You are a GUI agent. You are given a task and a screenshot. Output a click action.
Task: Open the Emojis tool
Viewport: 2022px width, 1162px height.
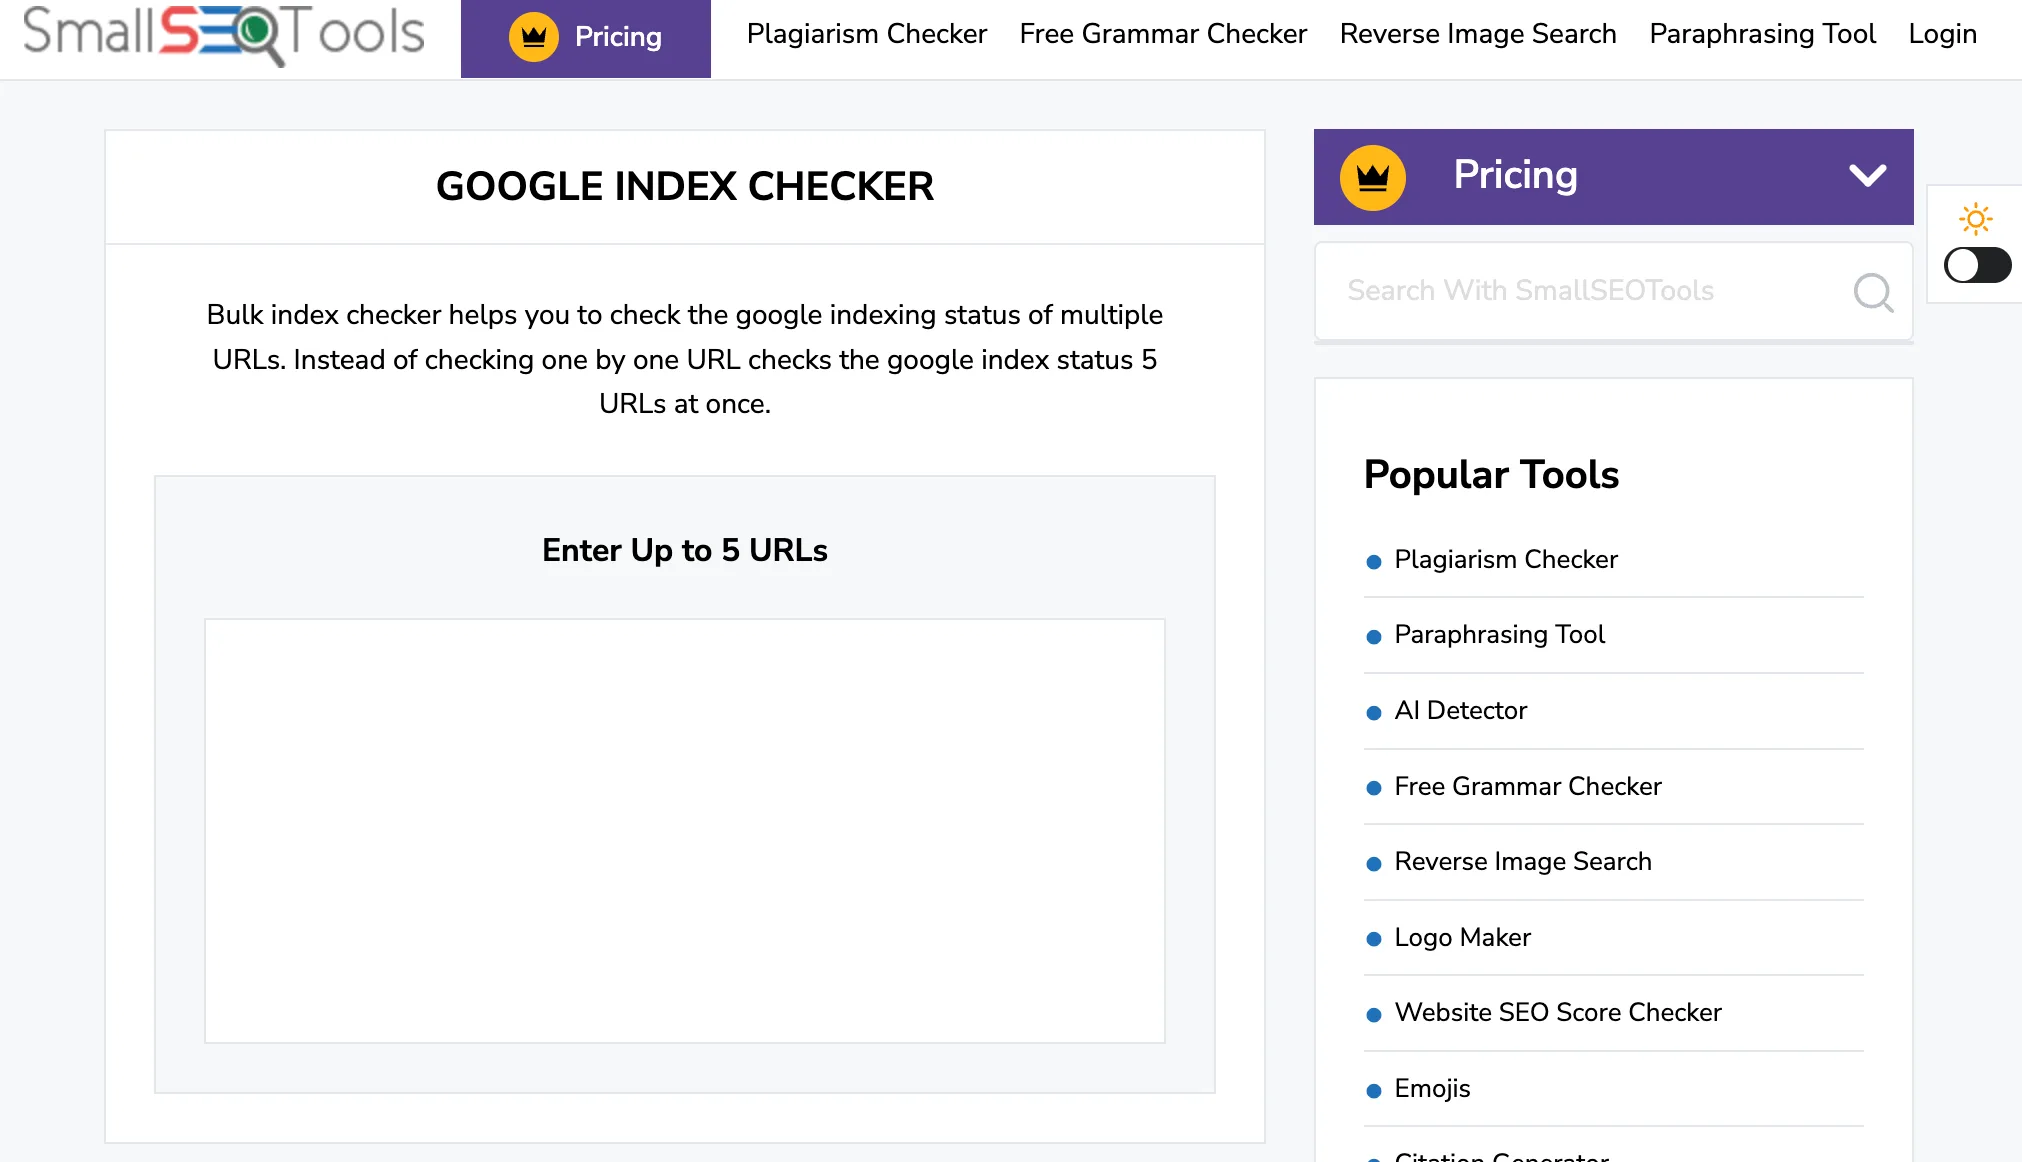coord(1432,1089)
